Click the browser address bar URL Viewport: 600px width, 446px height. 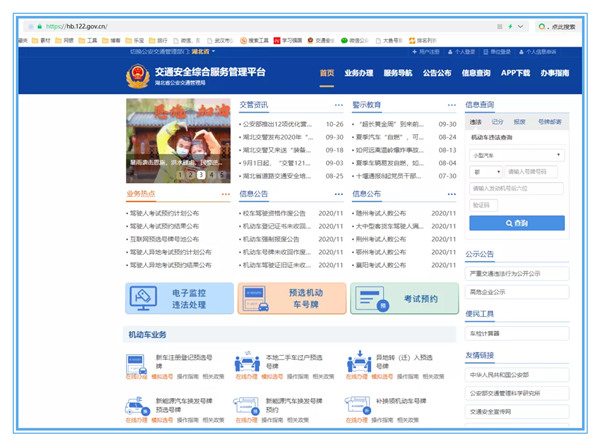pos(77,26)
